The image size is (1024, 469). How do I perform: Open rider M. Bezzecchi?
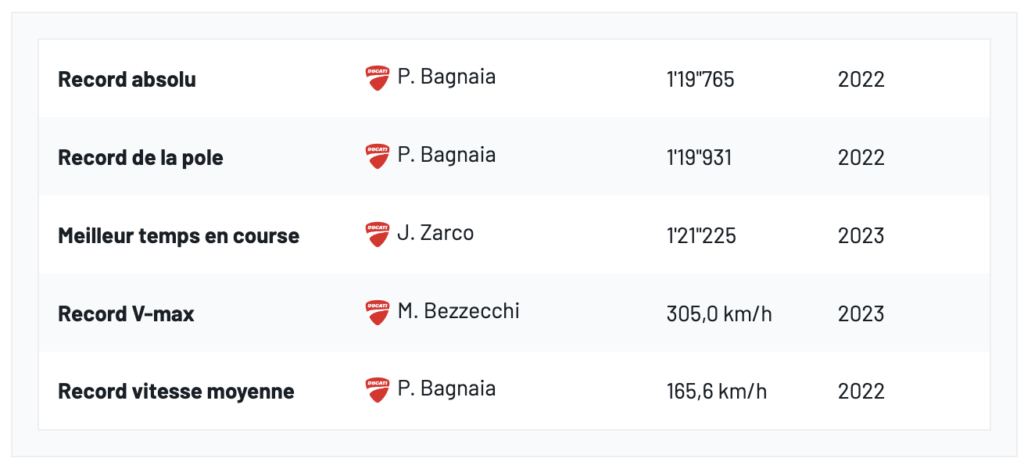pyautogui.click(x=458, y=311)
